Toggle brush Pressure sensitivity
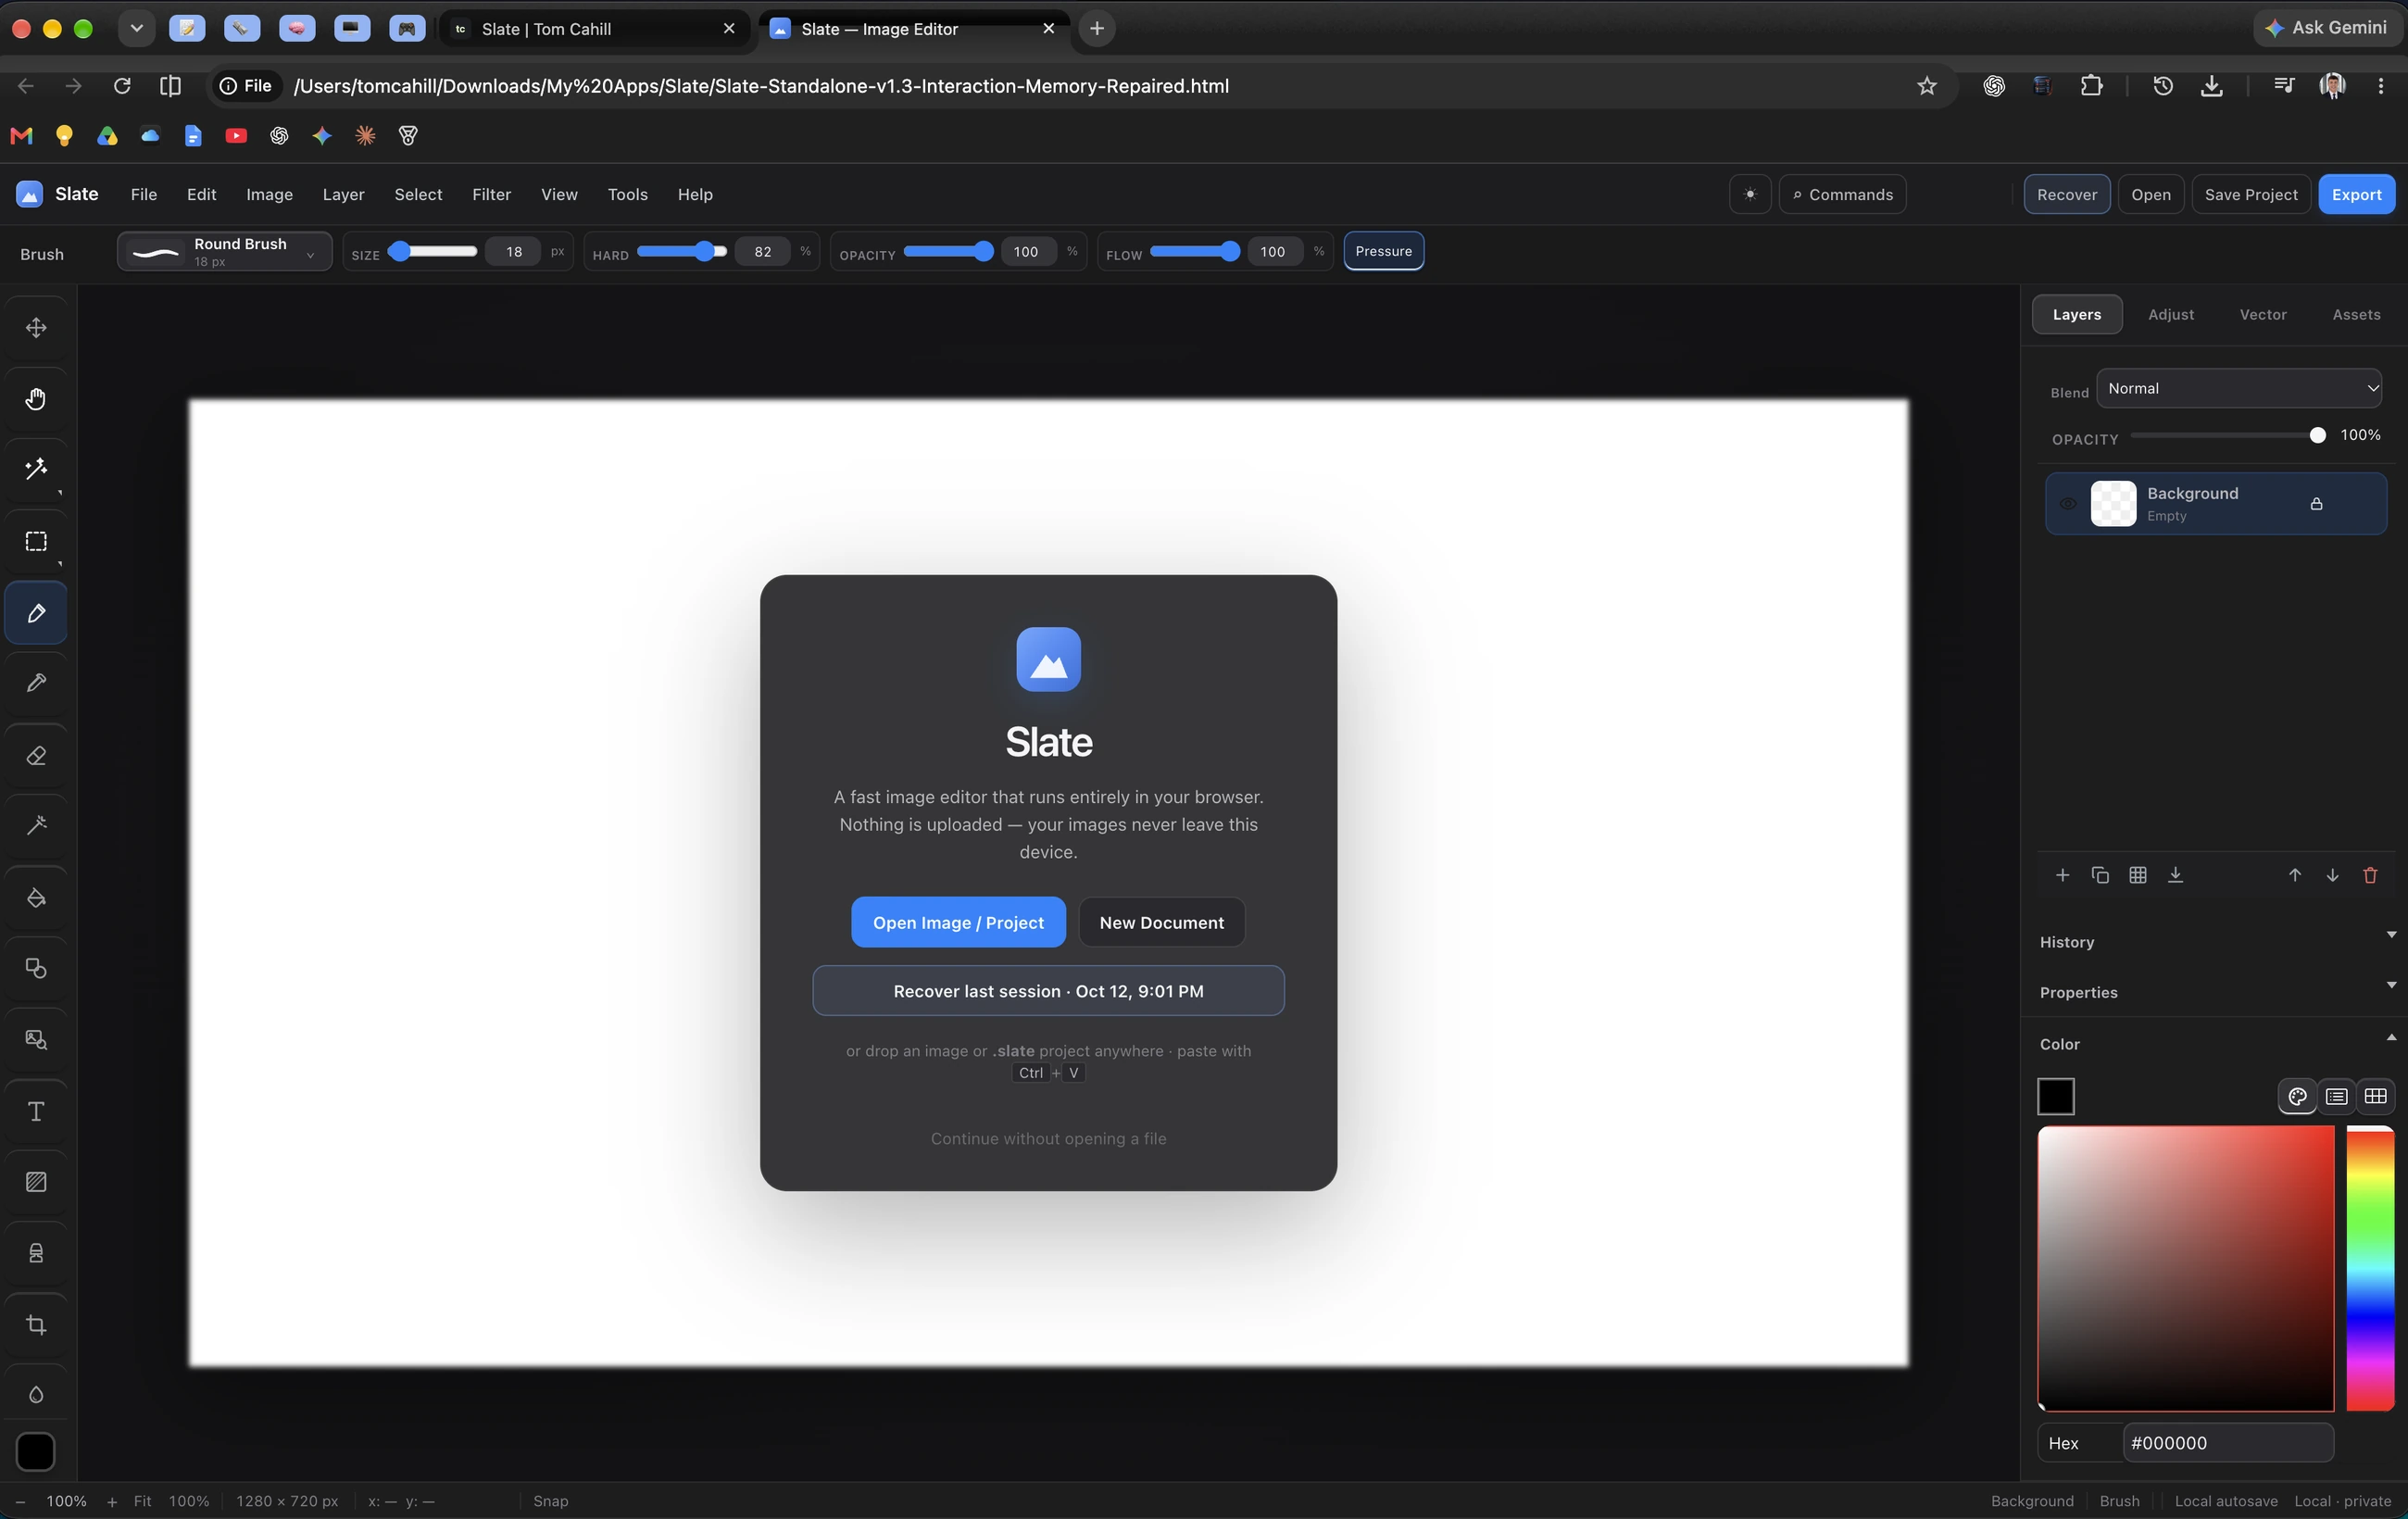Viewport: 2408px width, 1519px height. [x=1383, y=251]
